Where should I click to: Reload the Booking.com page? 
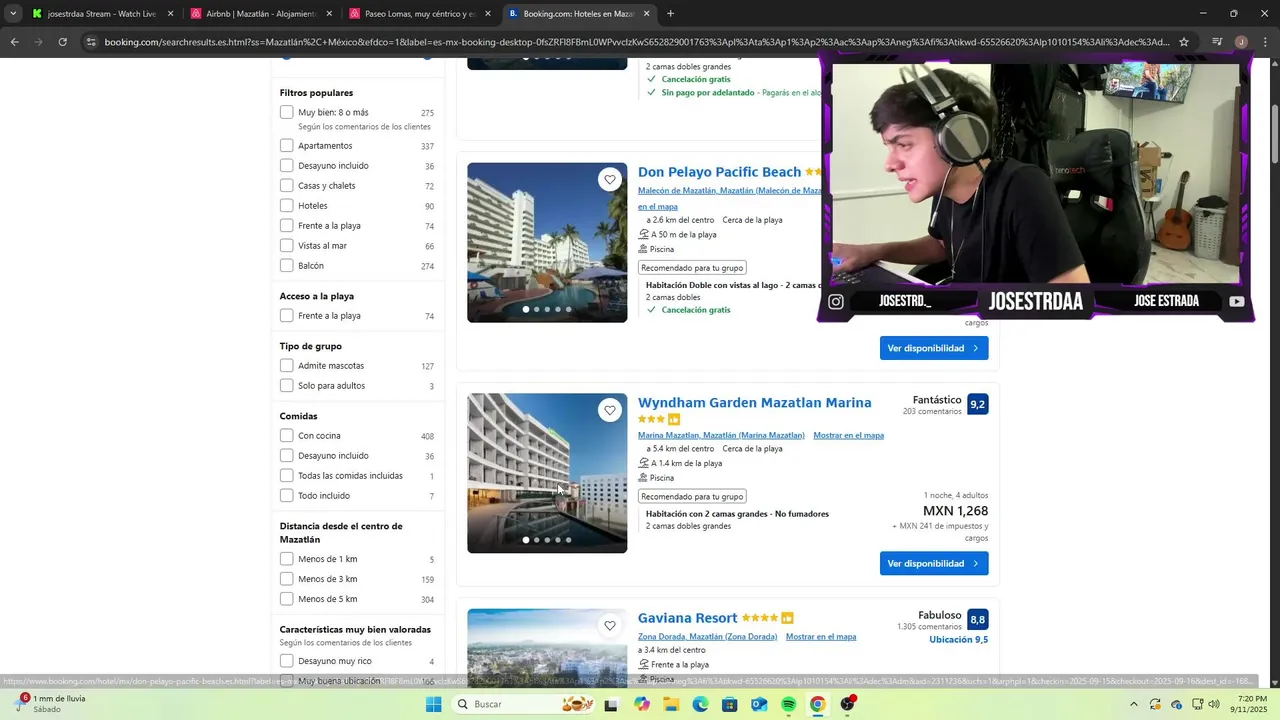pyautogui.click(x=62, y=42)
